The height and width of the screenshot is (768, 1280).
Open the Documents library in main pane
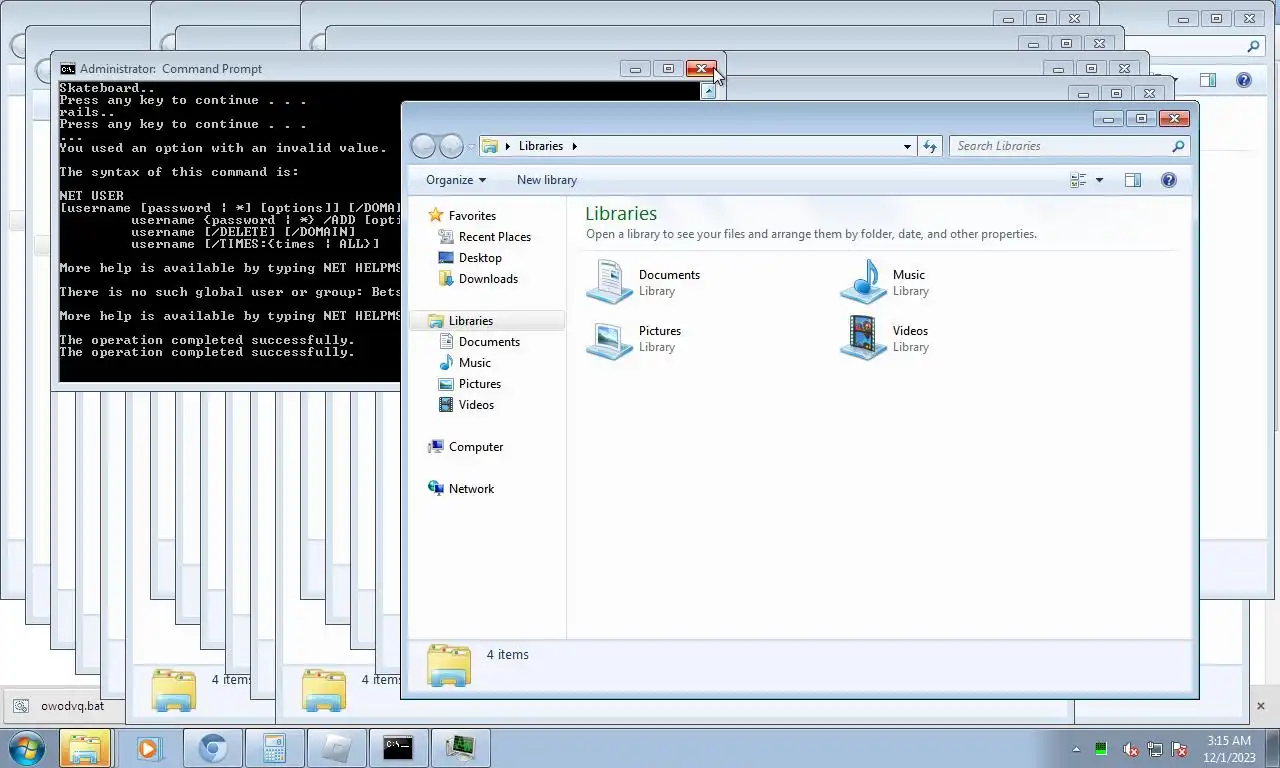[x=643, y=282]
